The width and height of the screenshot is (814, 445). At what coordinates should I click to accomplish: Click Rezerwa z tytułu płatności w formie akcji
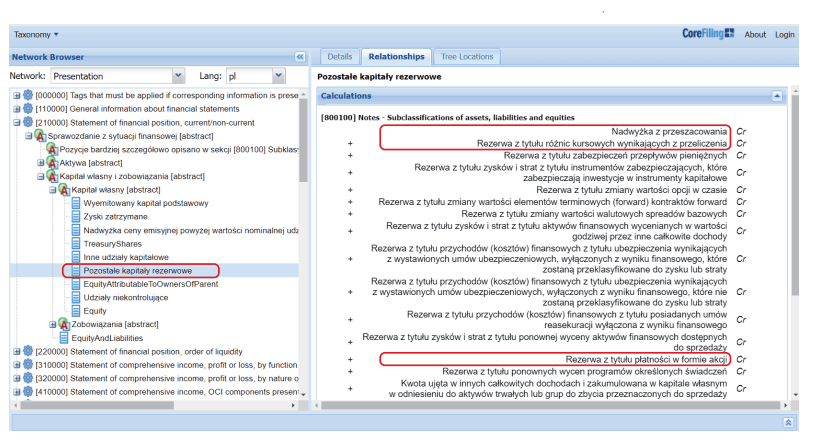click(x=646, y=359)
